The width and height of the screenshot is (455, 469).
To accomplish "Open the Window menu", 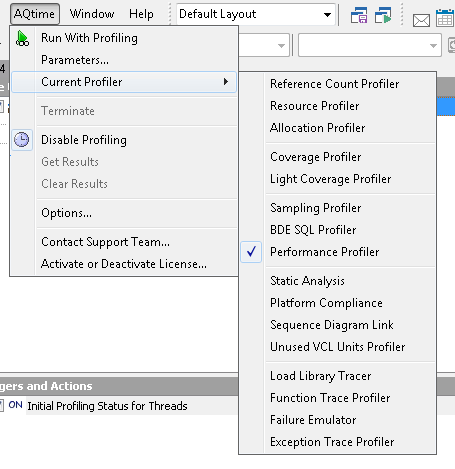I will point(92,14).
